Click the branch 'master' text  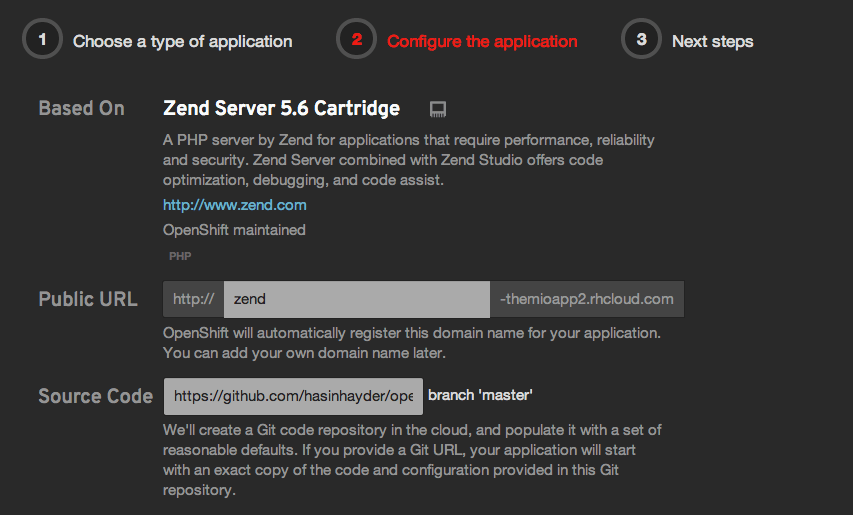pyautogui.click(x=480, y=395)
